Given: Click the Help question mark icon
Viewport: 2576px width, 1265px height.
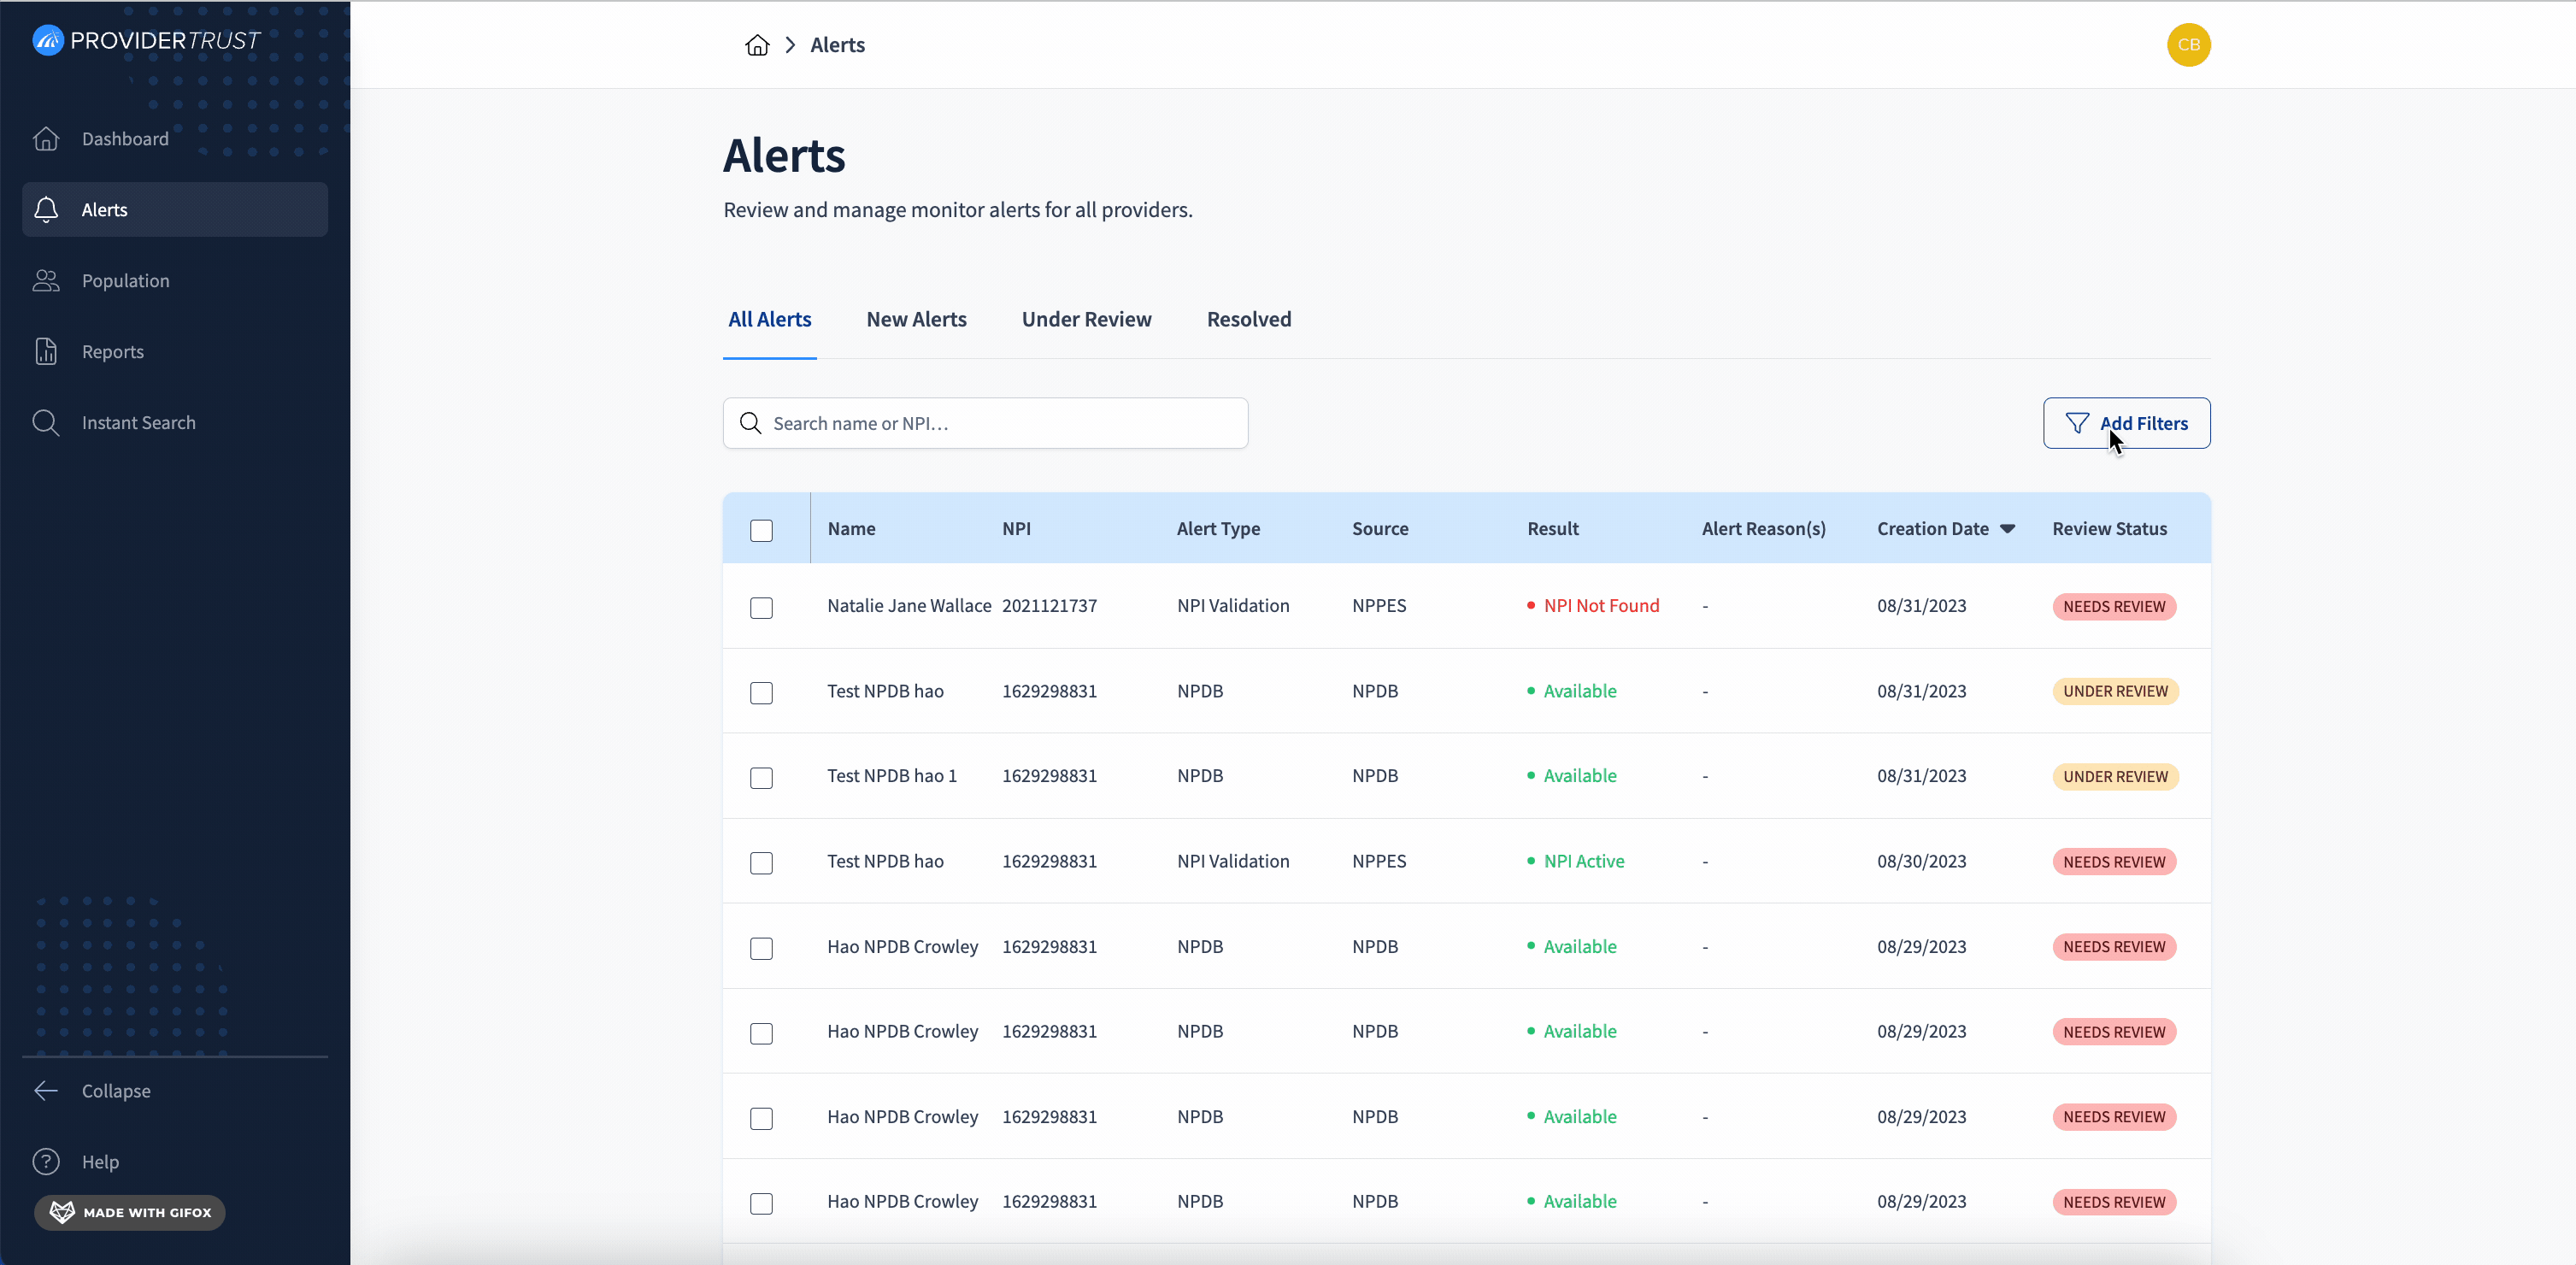Looking at the screenshot, I should [x=46, y=1162].
